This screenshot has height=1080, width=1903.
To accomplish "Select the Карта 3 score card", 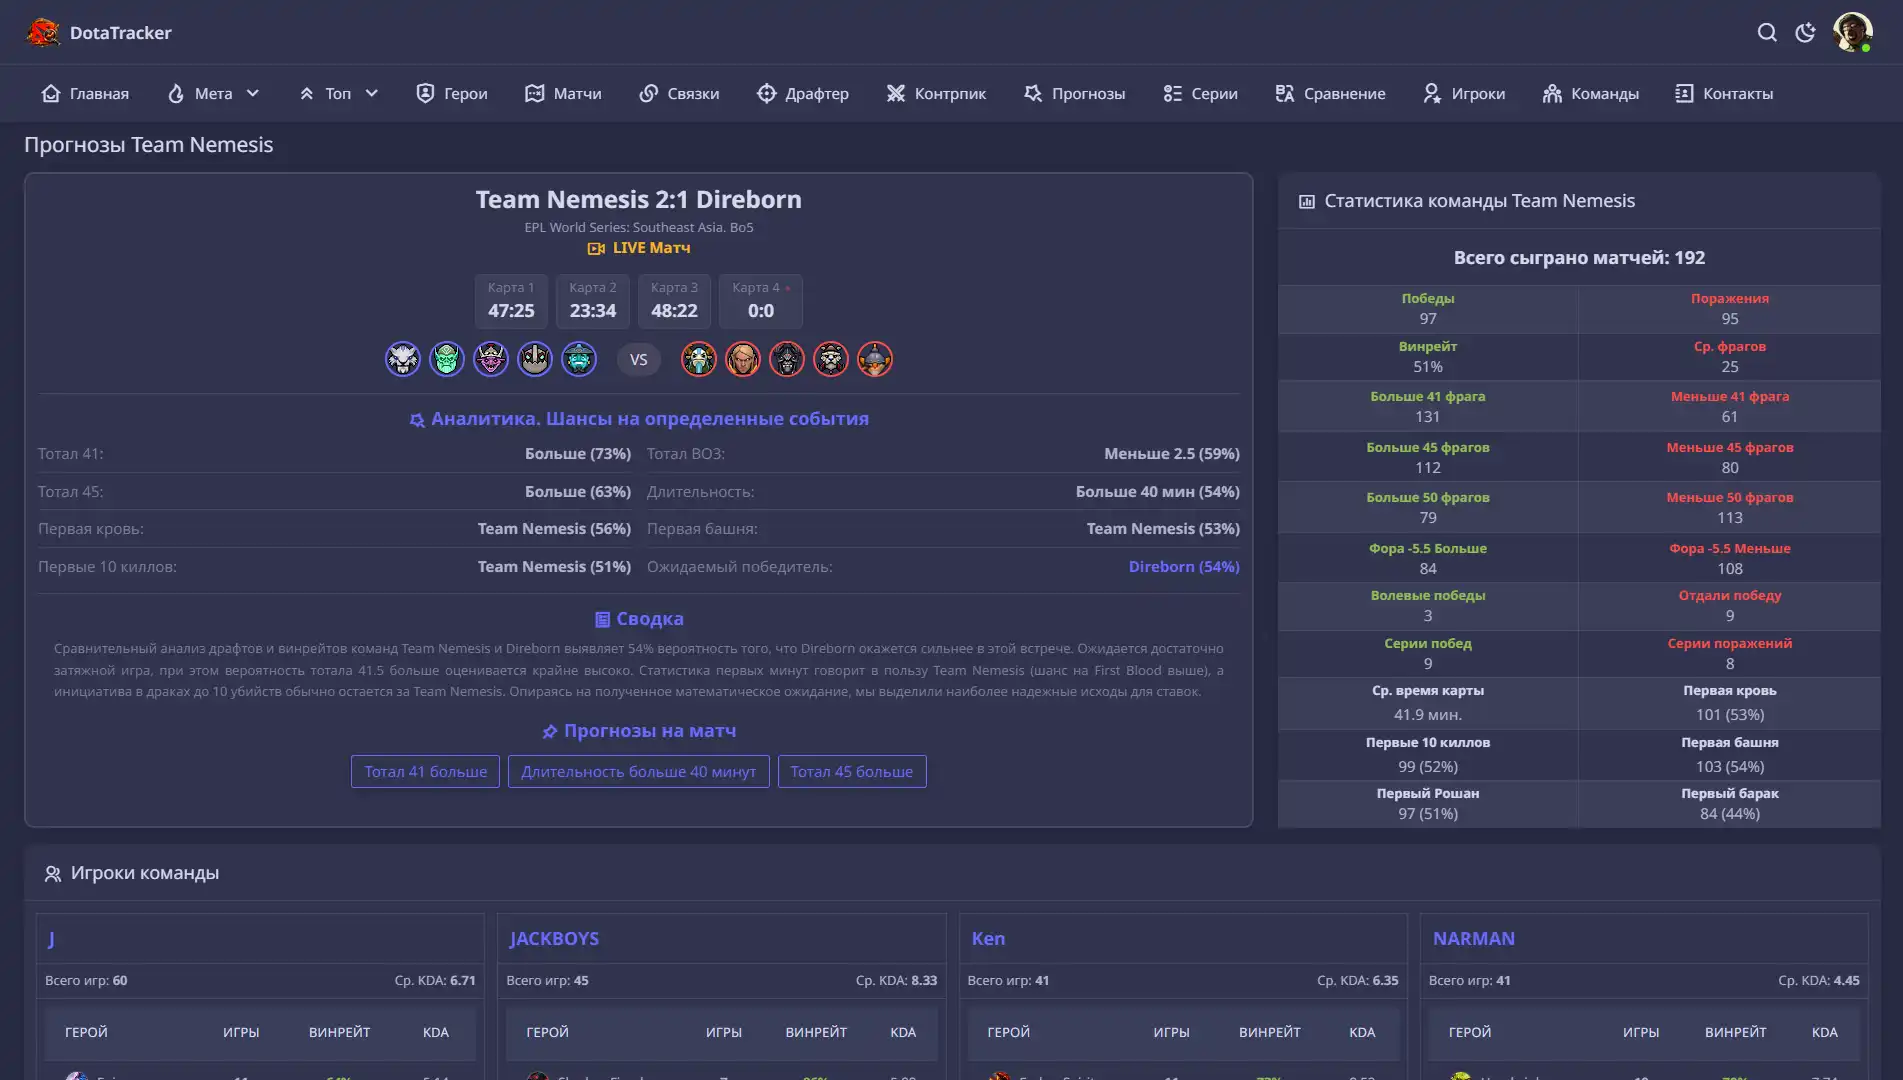I will tap(674, 301).
